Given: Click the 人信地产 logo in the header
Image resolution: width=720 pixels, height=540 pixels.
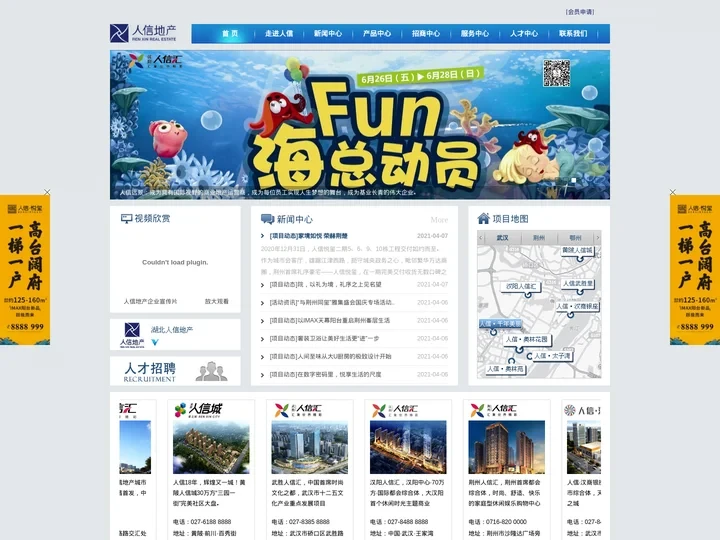Looking at the screenshot, I should pyautogui.click(x=143, y=33).
